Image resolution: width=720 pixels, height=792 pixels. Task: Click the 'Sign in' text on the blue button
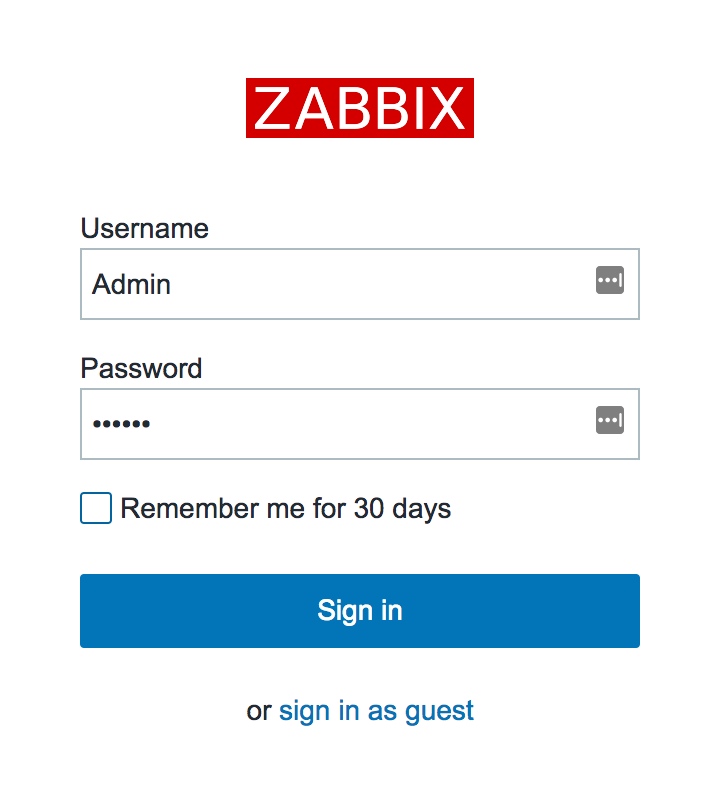(360, 611)
